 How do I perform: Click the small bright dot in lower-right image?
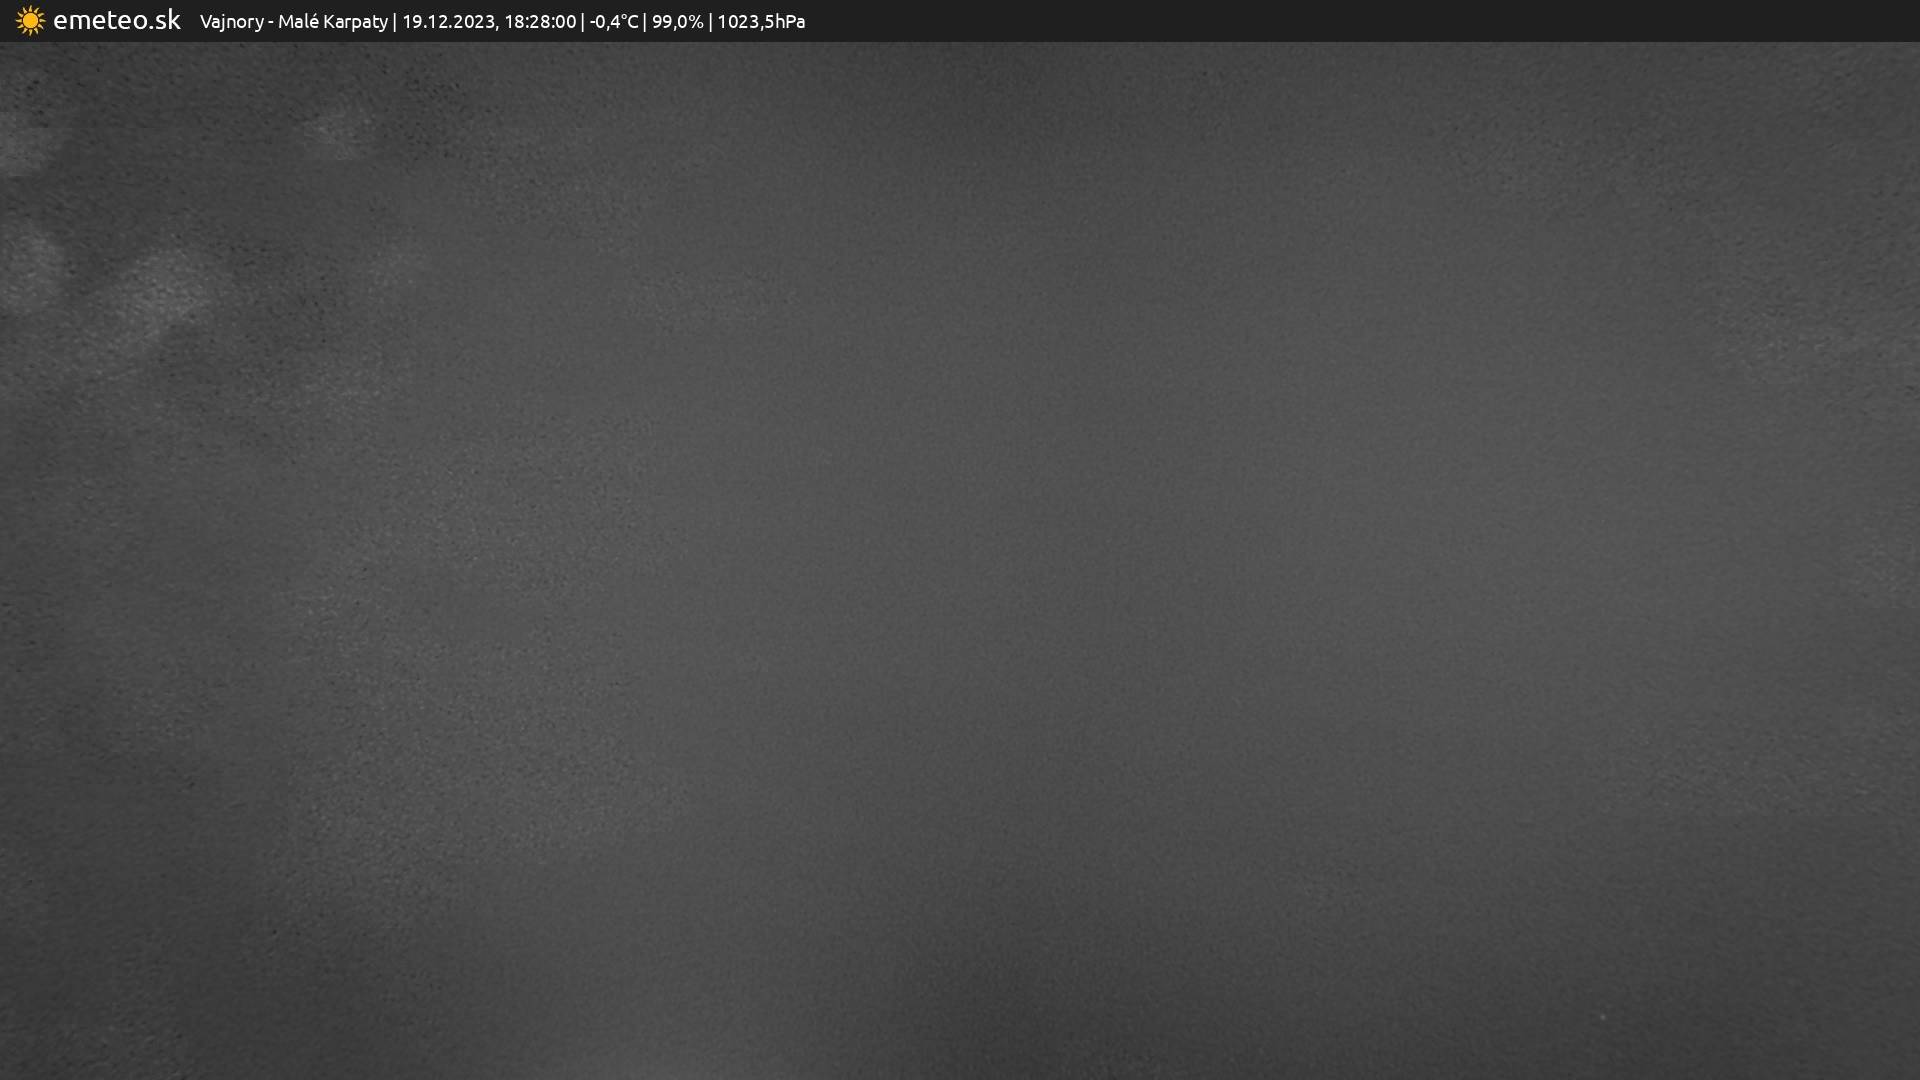pos(1602,1017)
